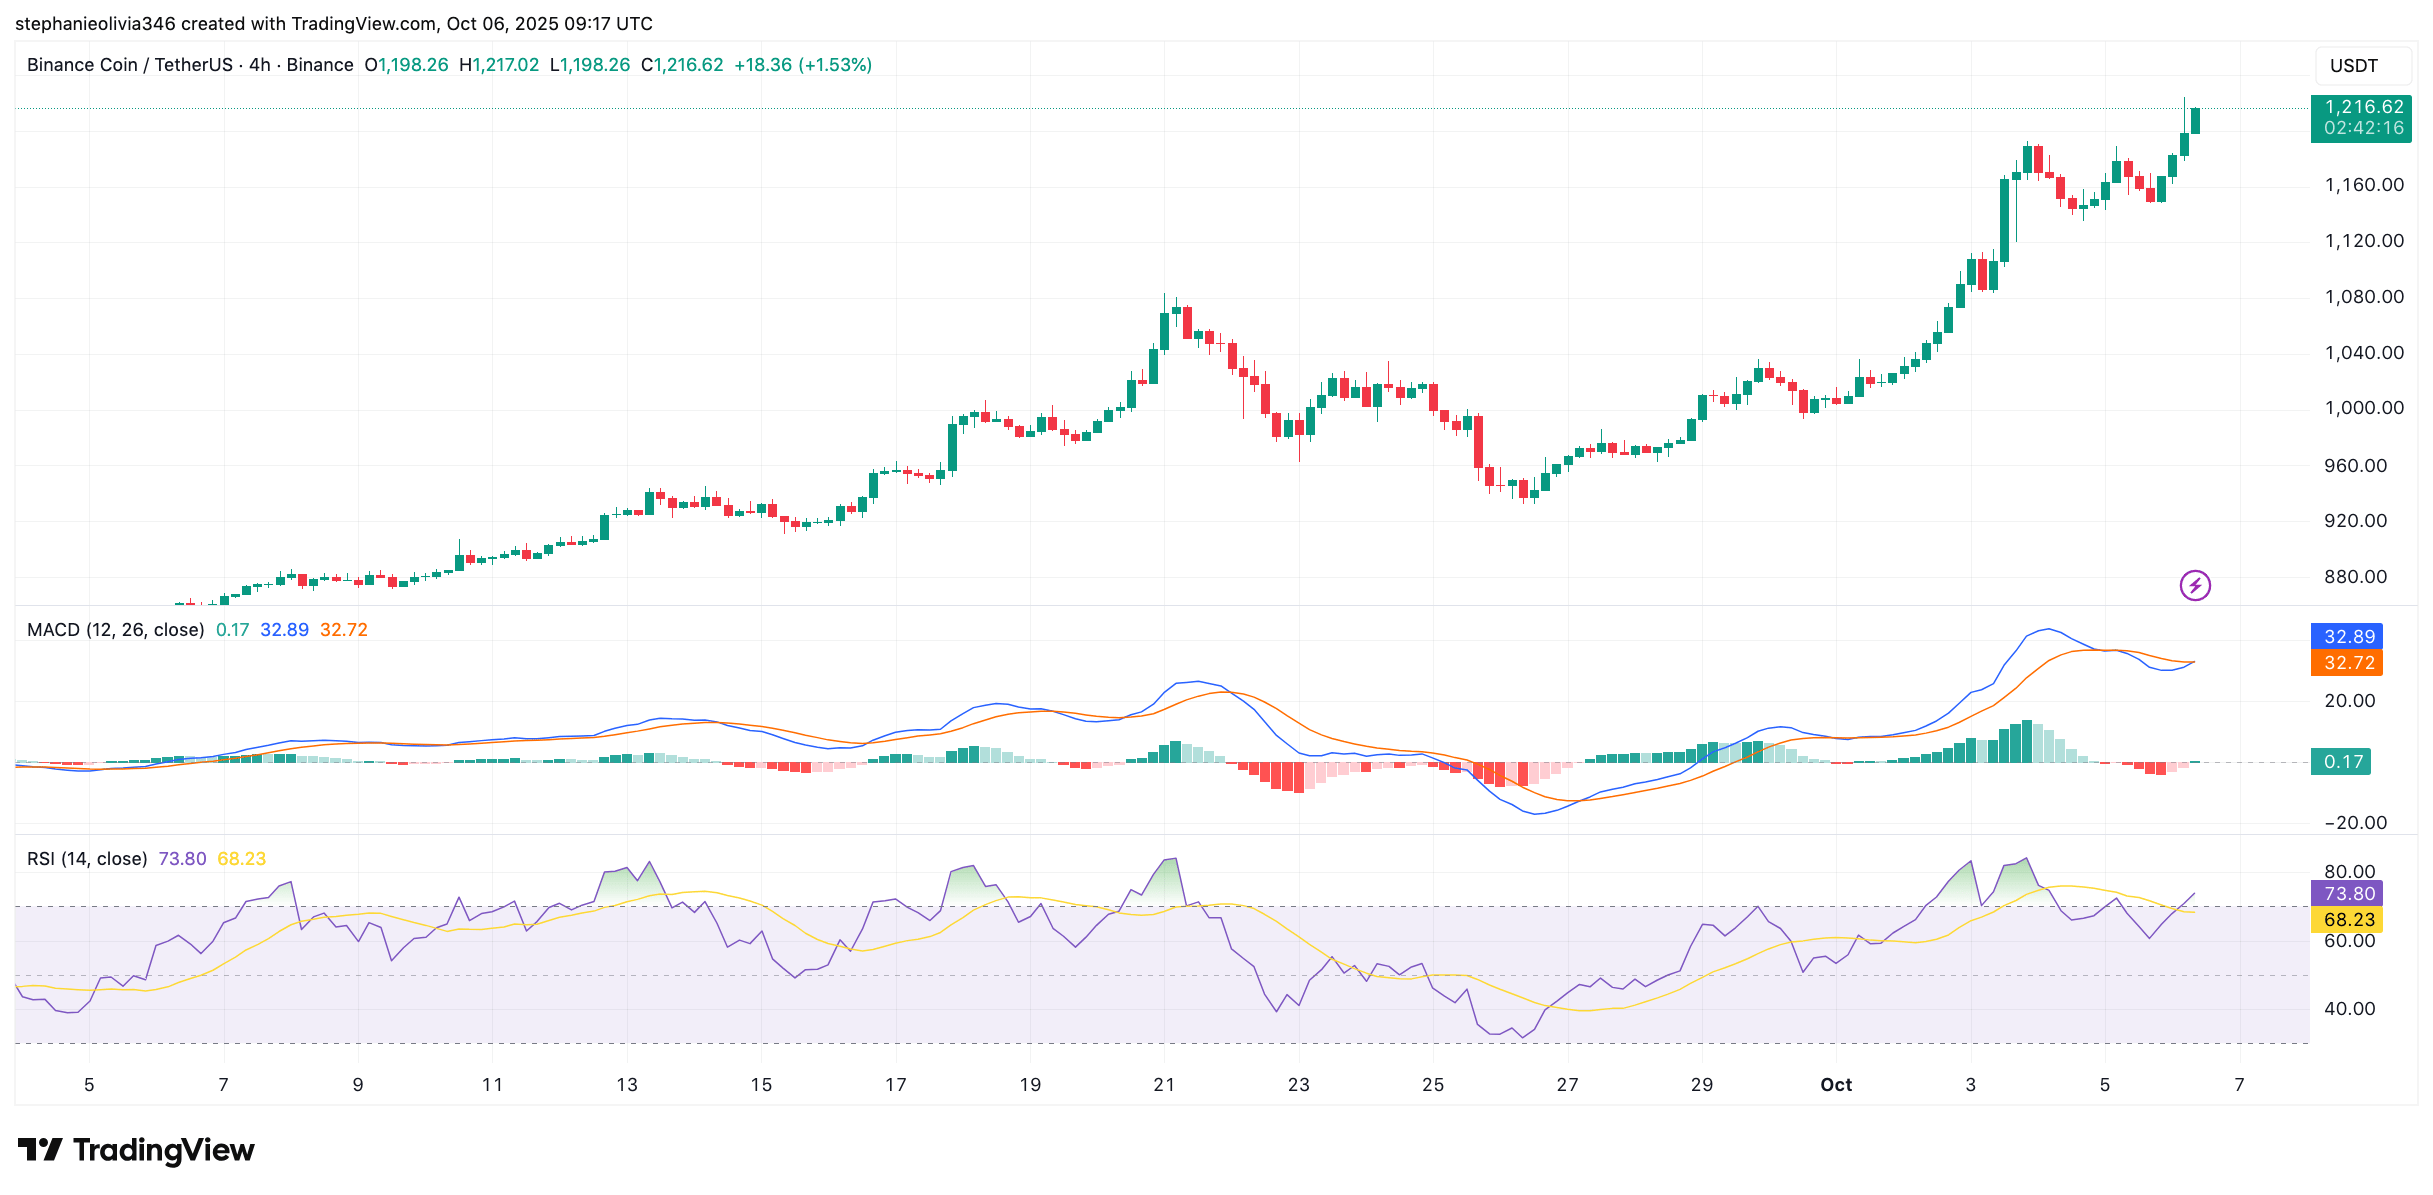Click the Oct label on the time axis
Viewport: 2433px width, 1195px height.
[1836, 1085]
